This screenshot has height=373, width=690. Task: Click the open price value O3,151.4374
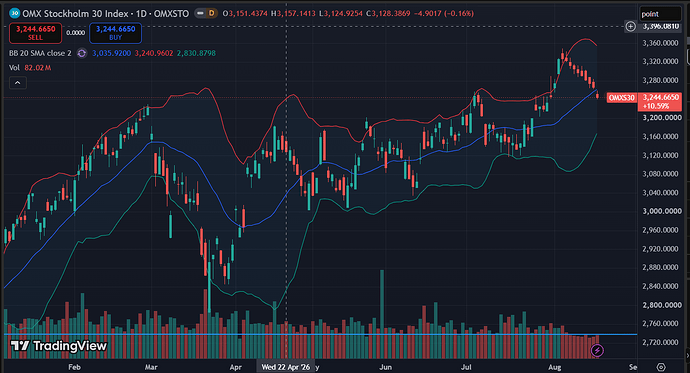(x=245, y=14)
